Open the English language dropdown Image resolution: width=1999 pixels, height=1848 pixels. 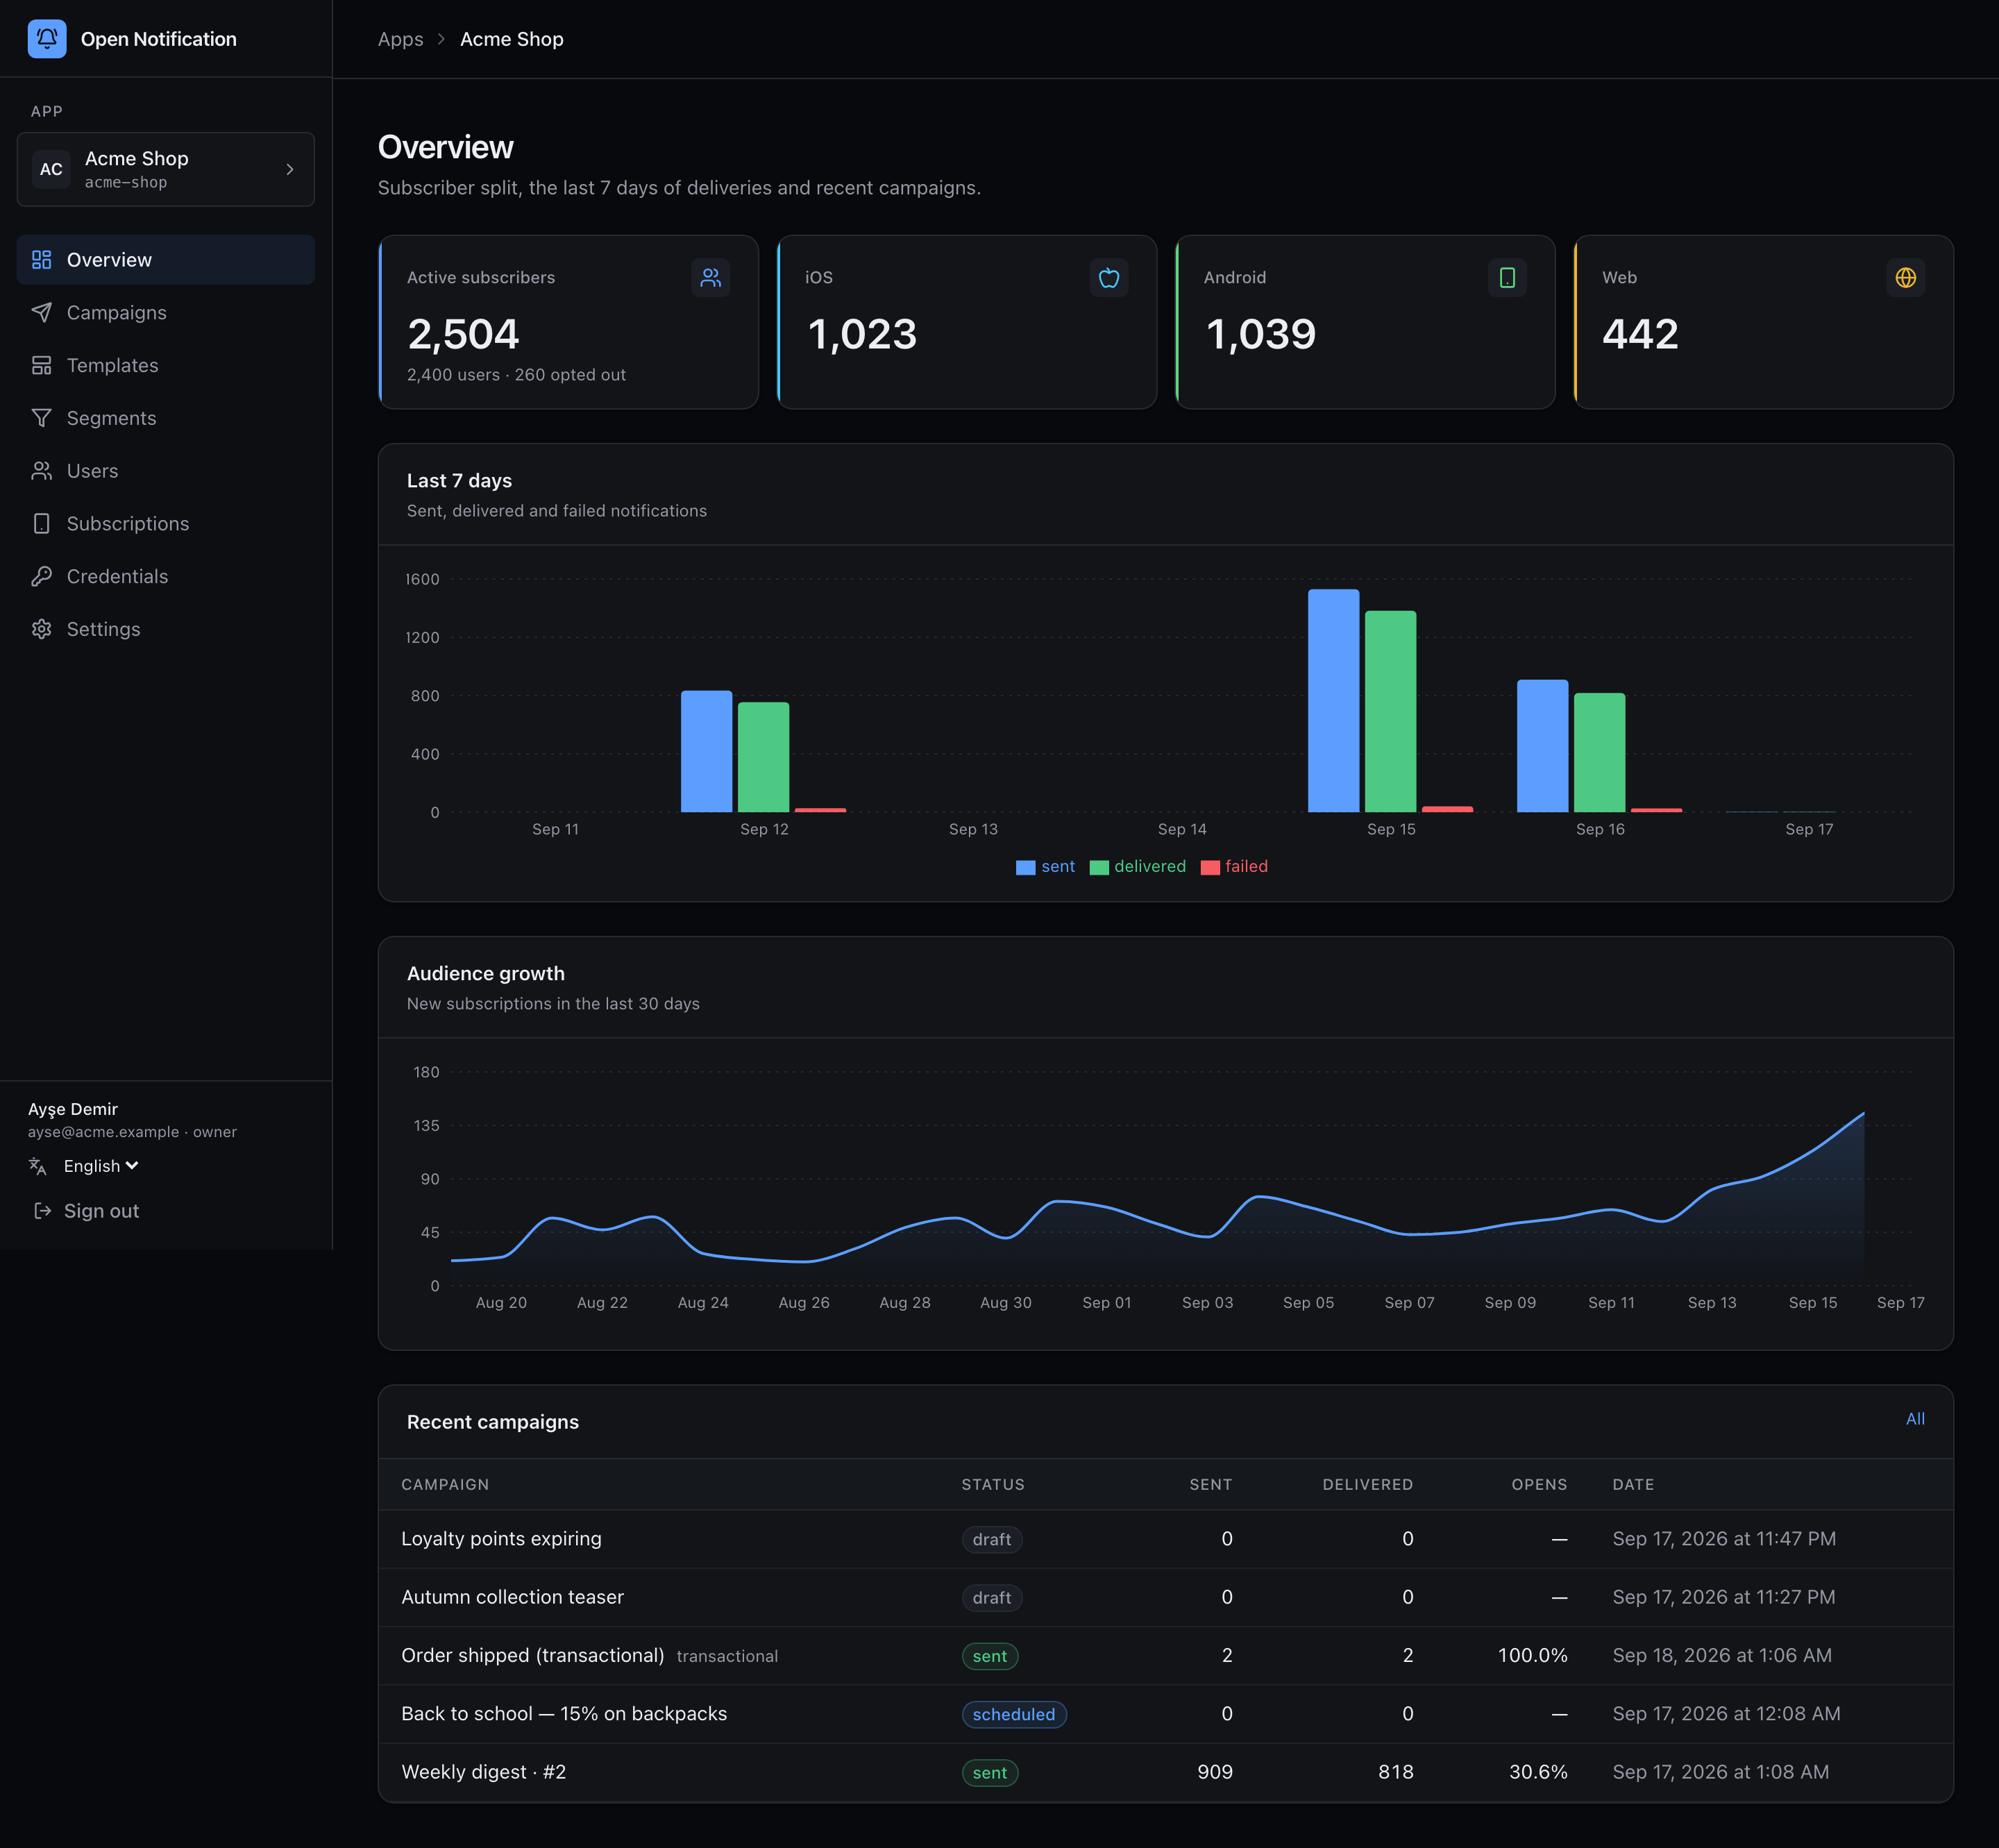click(x=101, y=1166)
